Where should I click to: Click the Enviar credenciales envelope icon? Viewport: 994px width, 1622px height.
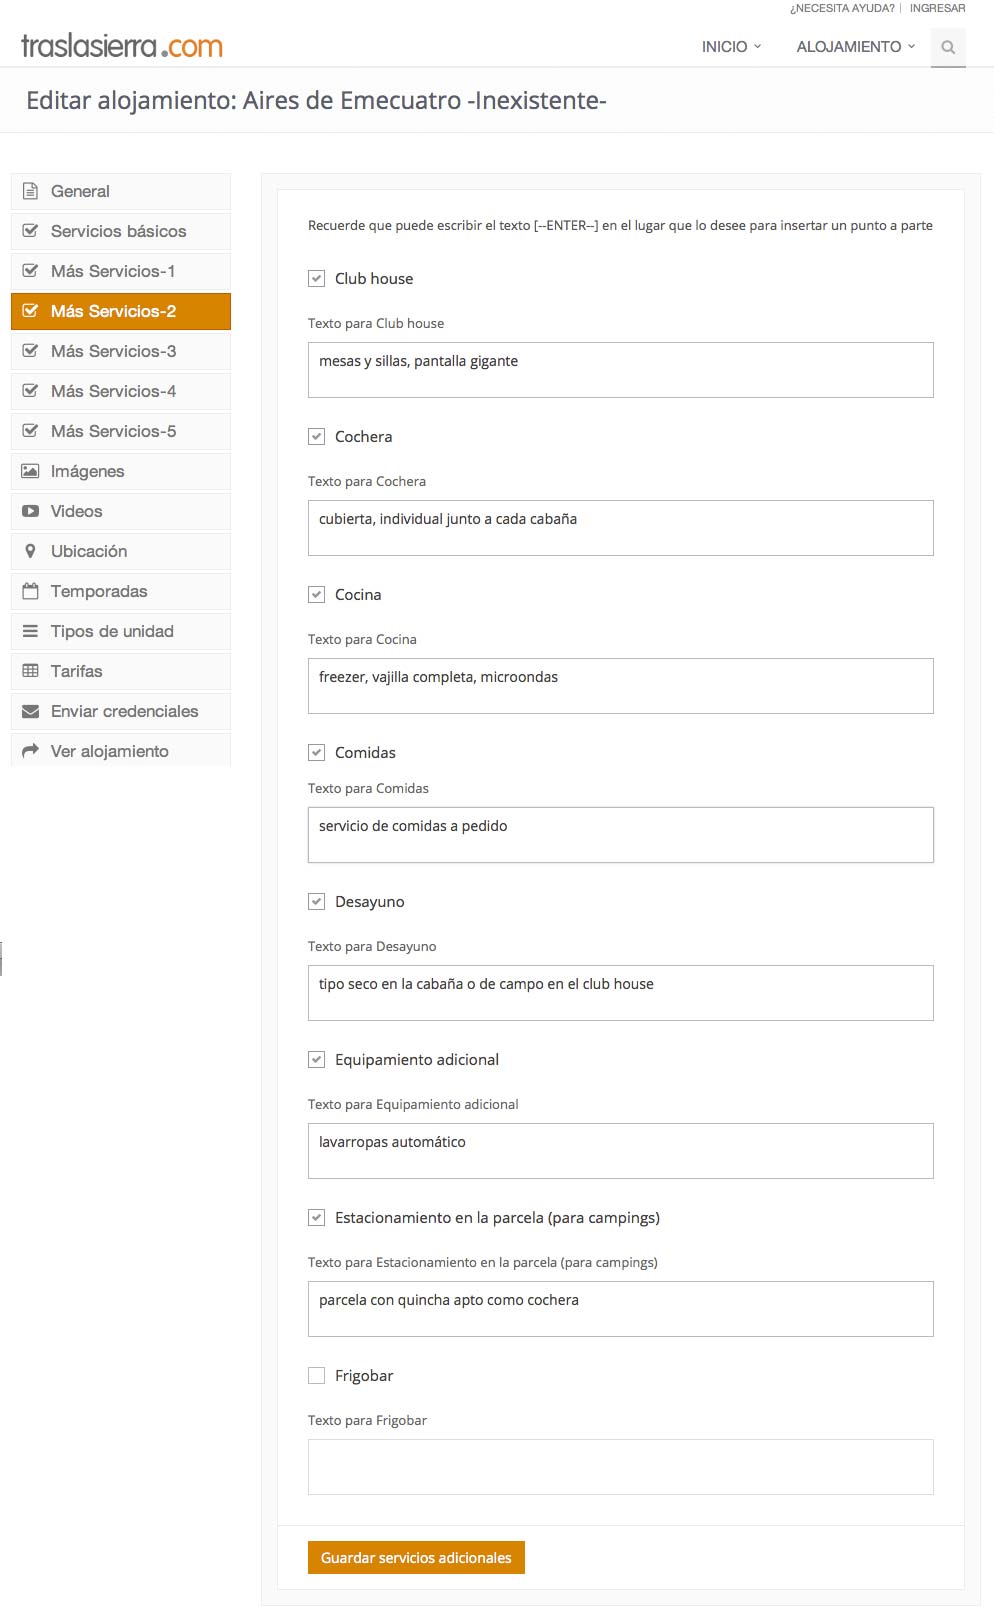click(x=30, y=711)
